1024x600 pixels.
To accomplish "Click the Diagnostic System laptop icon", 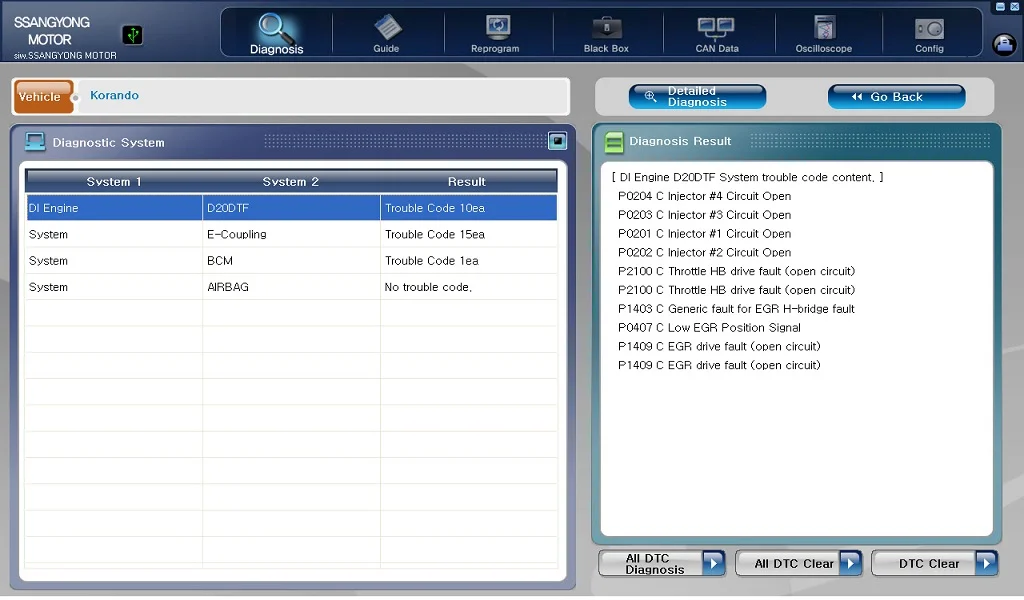I will [x=35, y=141].
